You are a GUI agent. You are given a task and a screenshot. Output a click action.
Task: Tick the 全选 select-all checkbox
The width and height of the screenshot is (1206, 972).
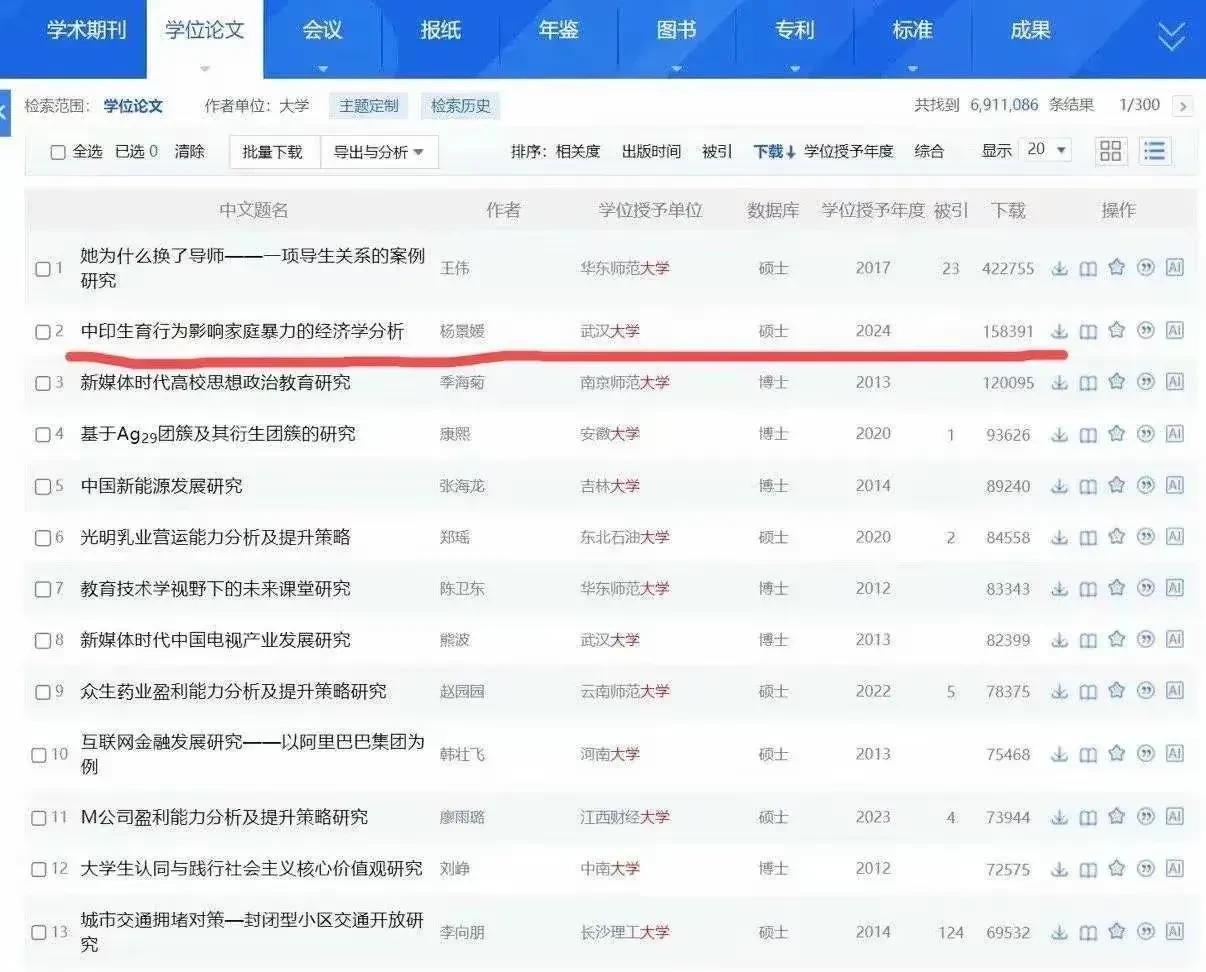[x=58, y=152]
